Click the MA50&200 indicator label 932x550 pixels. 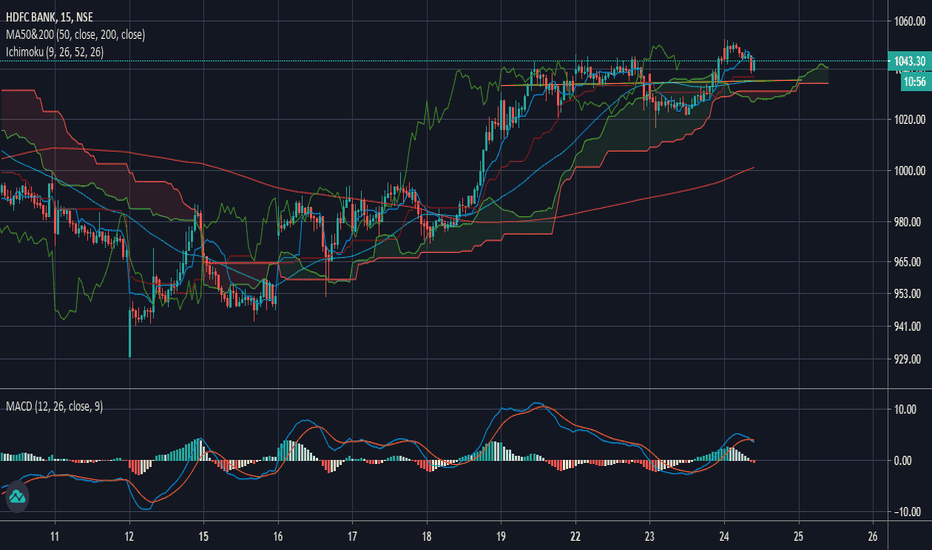[x=75, y=34]
